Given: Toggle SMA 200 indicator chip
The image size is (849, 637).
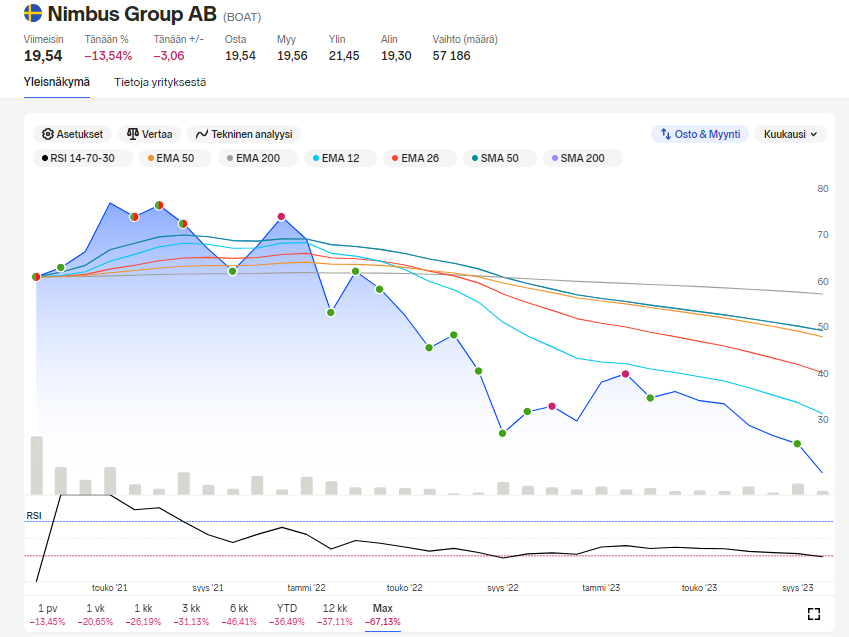Looking at the screenshot, I should click(x=579, y=158).
